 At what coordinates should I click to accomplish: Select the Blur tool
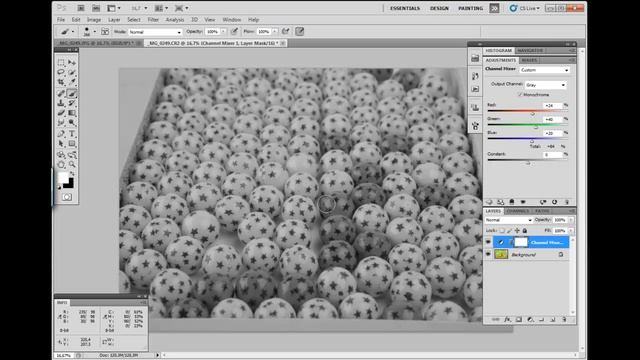click(61, 122)
